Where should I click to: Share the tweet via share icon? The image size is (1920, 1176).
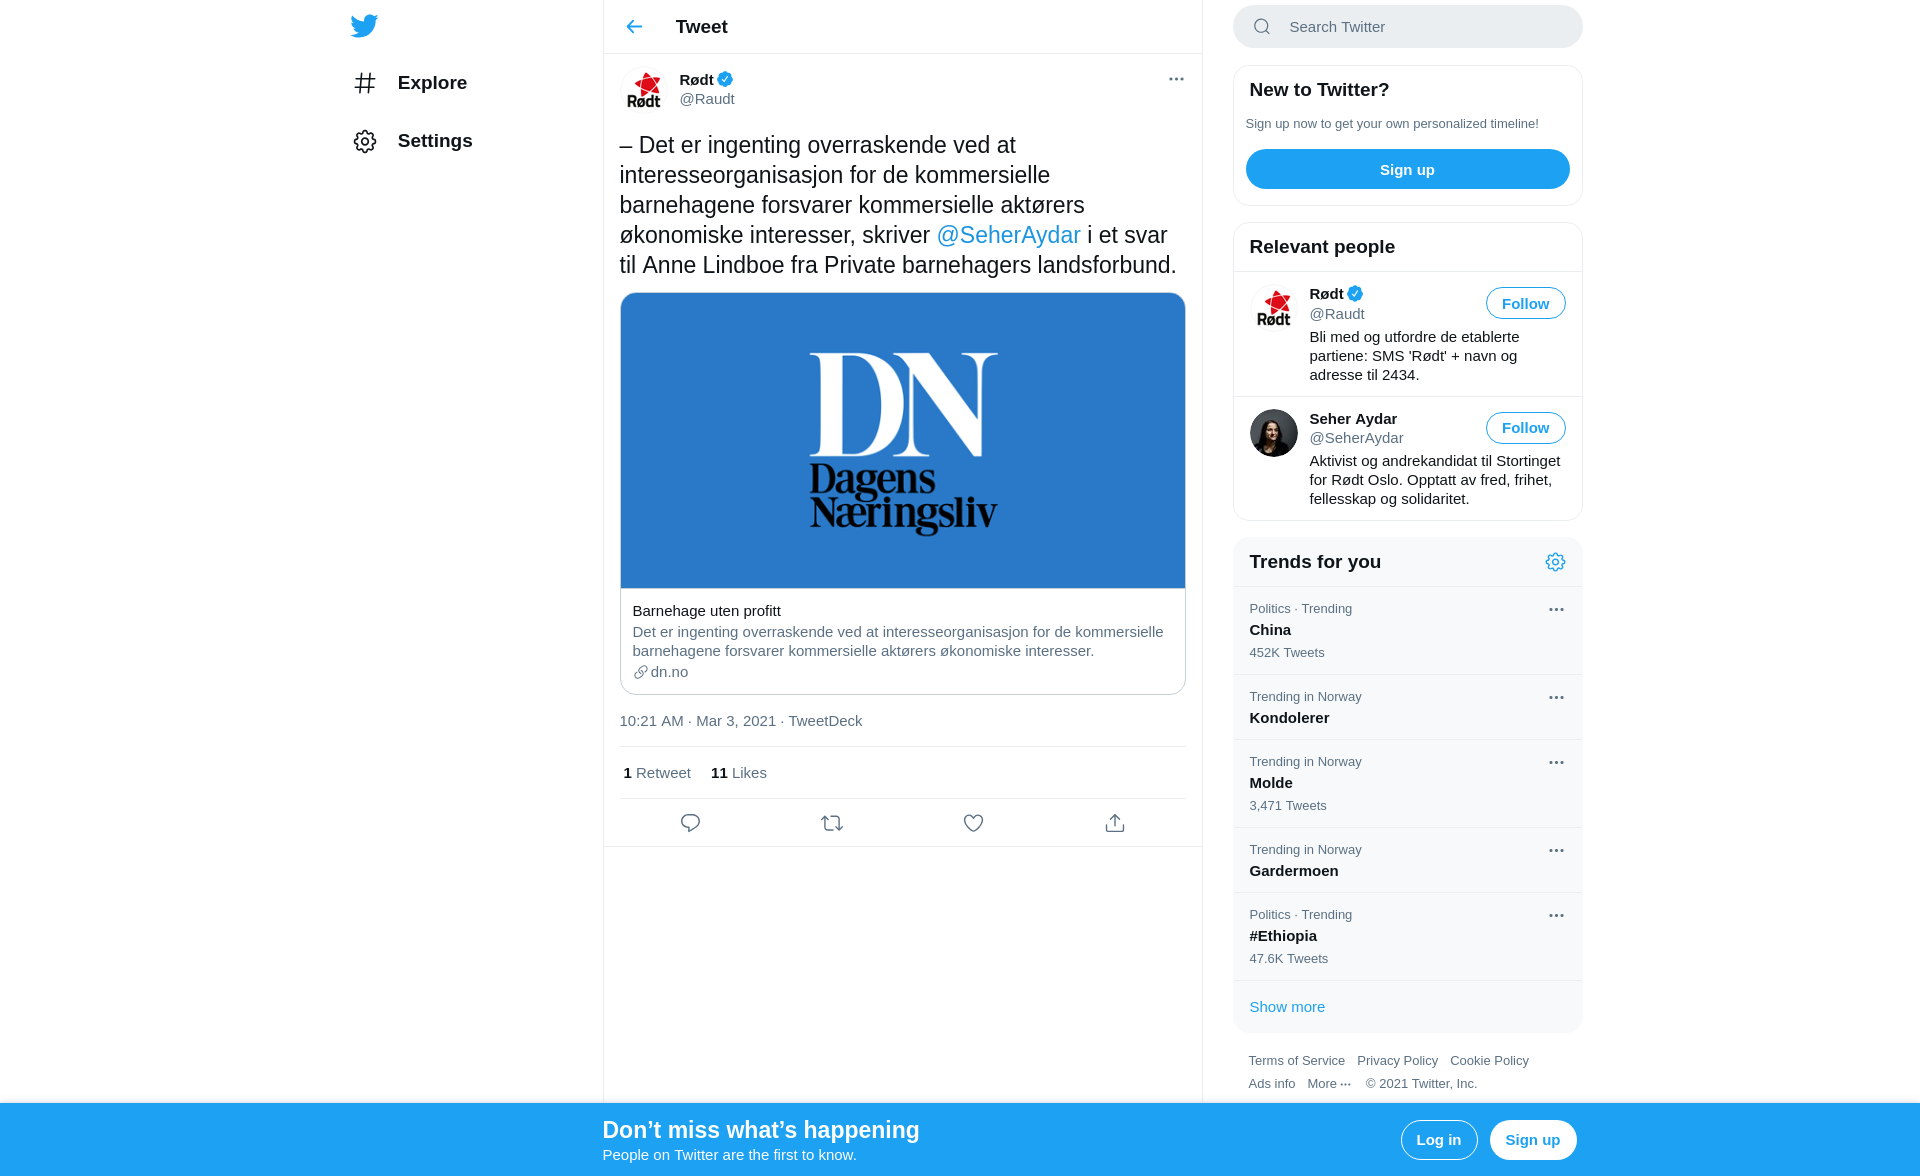(x=1115, y=823)
